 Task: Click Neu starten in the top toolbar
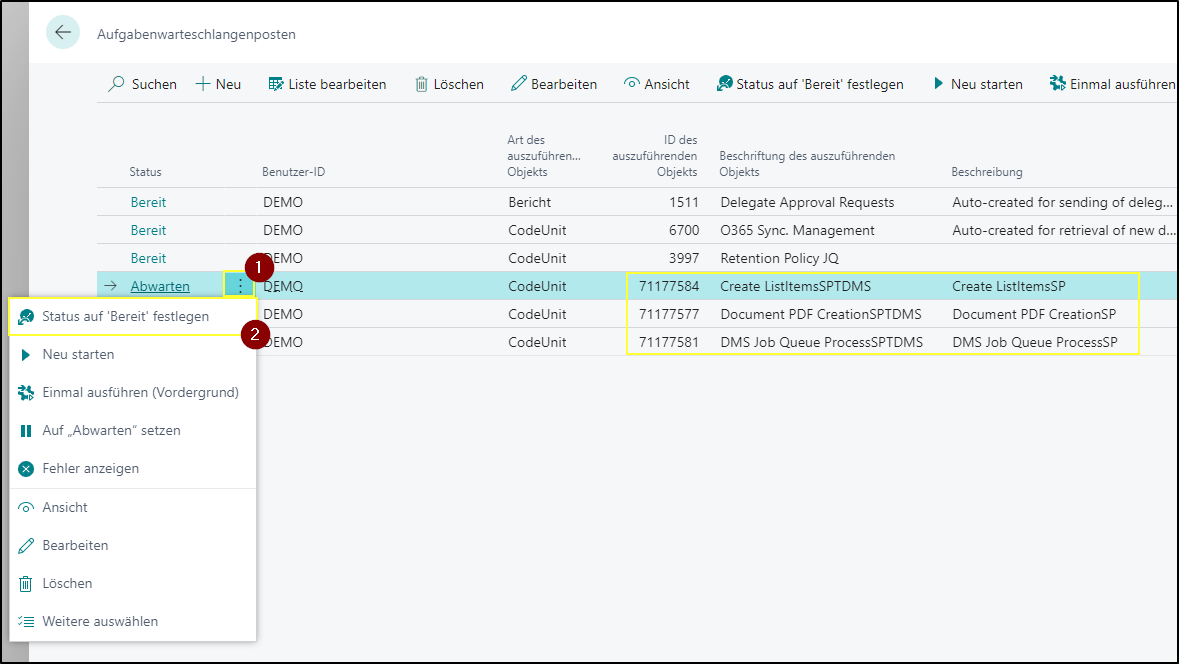(x=977, y=84)
